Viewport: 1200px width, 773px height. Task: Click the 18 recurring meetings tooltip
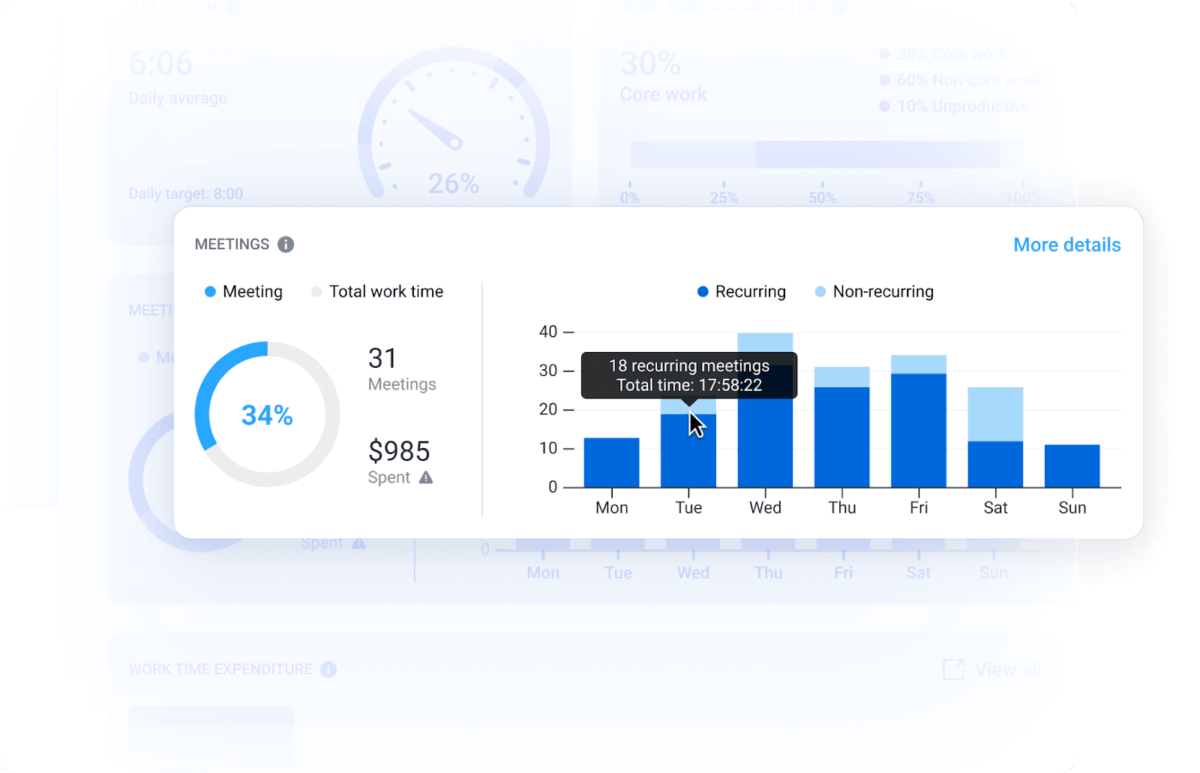tap(688, 377)
